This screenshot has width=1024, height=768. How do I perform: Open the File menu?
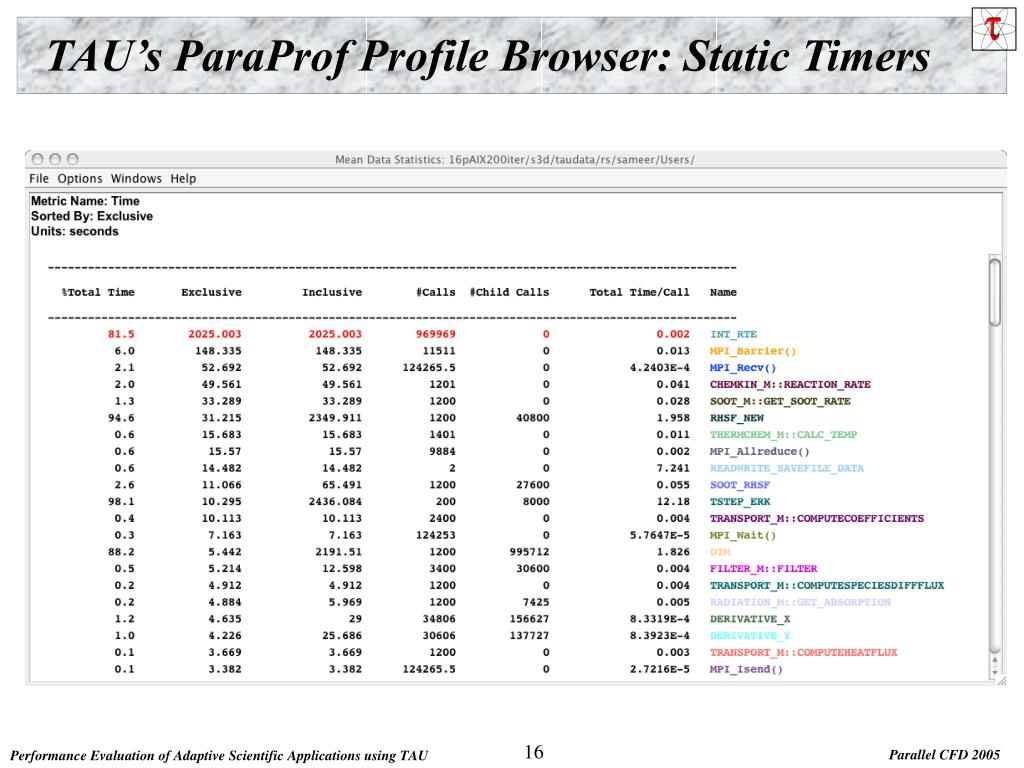[x=39, y=178]
